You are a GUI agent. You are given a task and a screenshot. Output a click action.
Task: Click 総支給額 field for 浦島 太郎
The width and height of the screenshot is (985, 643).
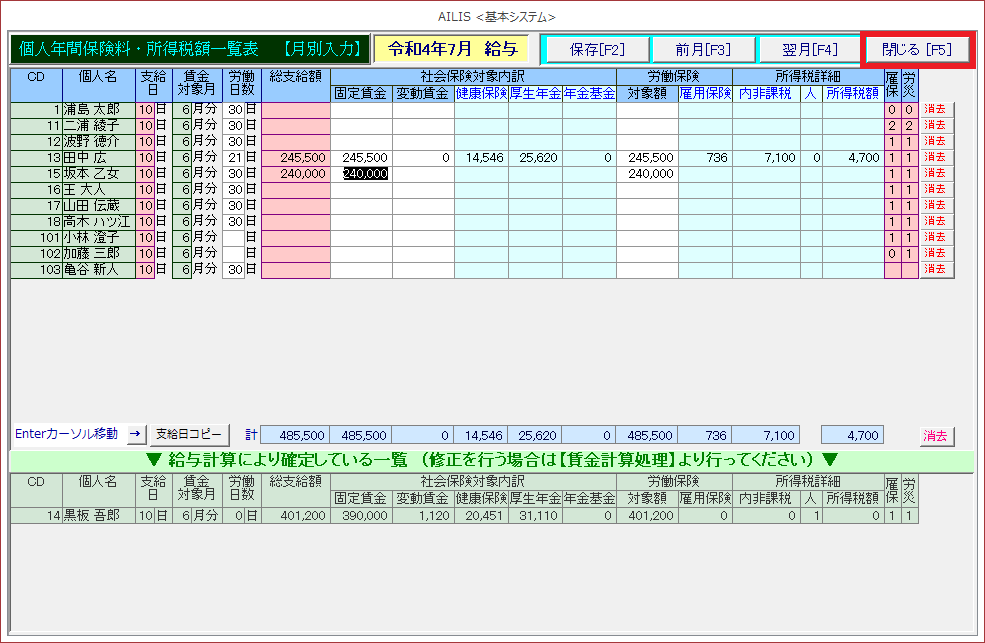point(295,110)
